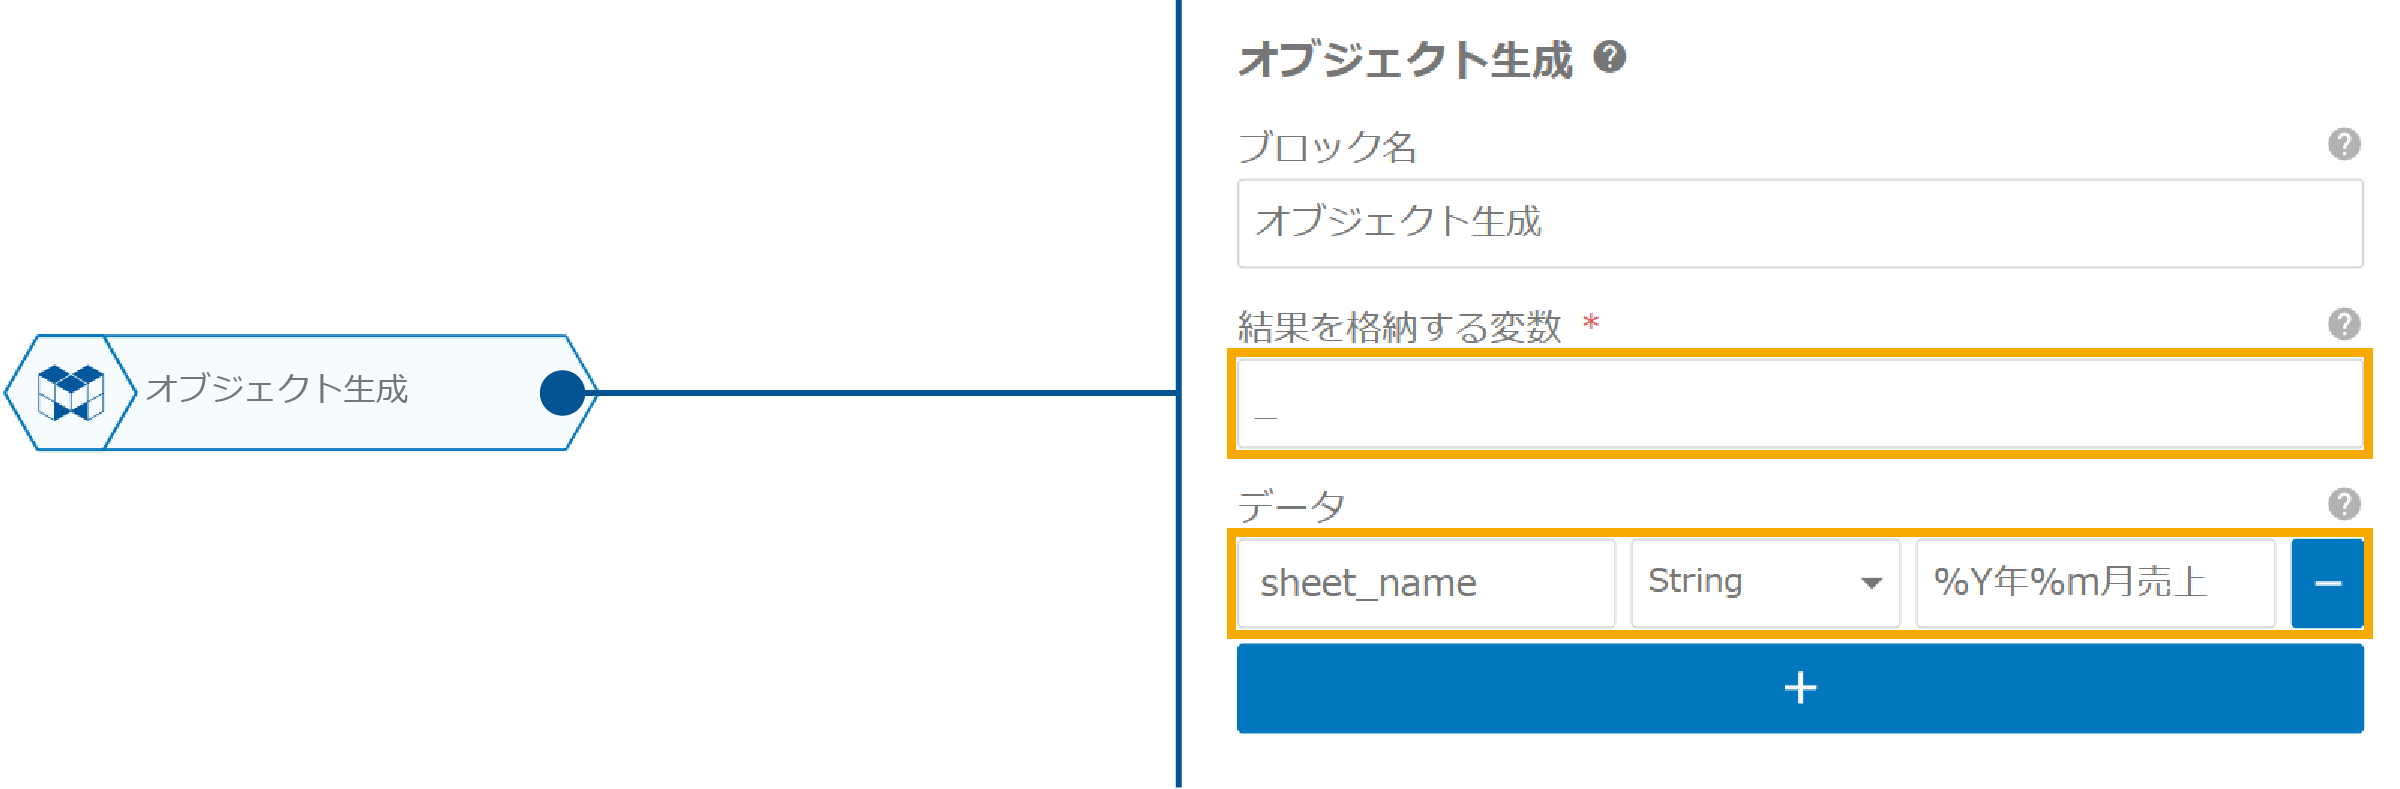This screenshot has height=789, width=2400.
Task: Click the ブロック名 field label
Action: point(1327,147)
